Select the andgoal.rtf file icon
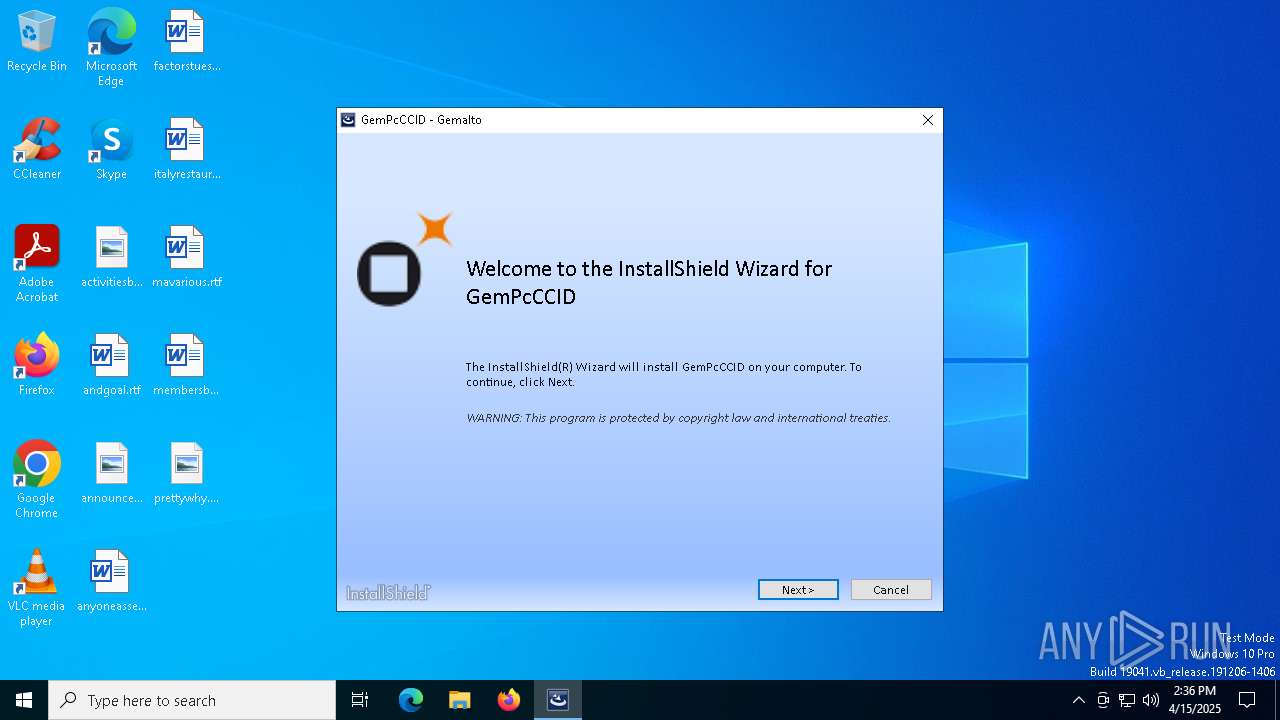The image size is (1280, 720). [111, 366]
